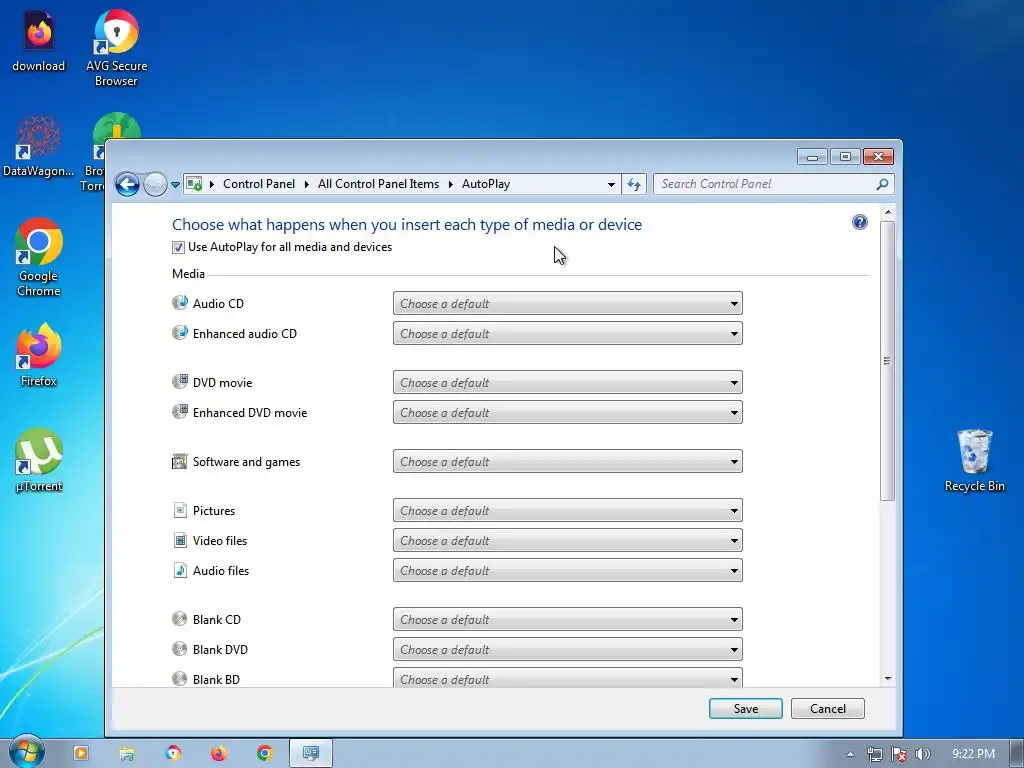Click the Firefox taskbar icon

[219, 753]
